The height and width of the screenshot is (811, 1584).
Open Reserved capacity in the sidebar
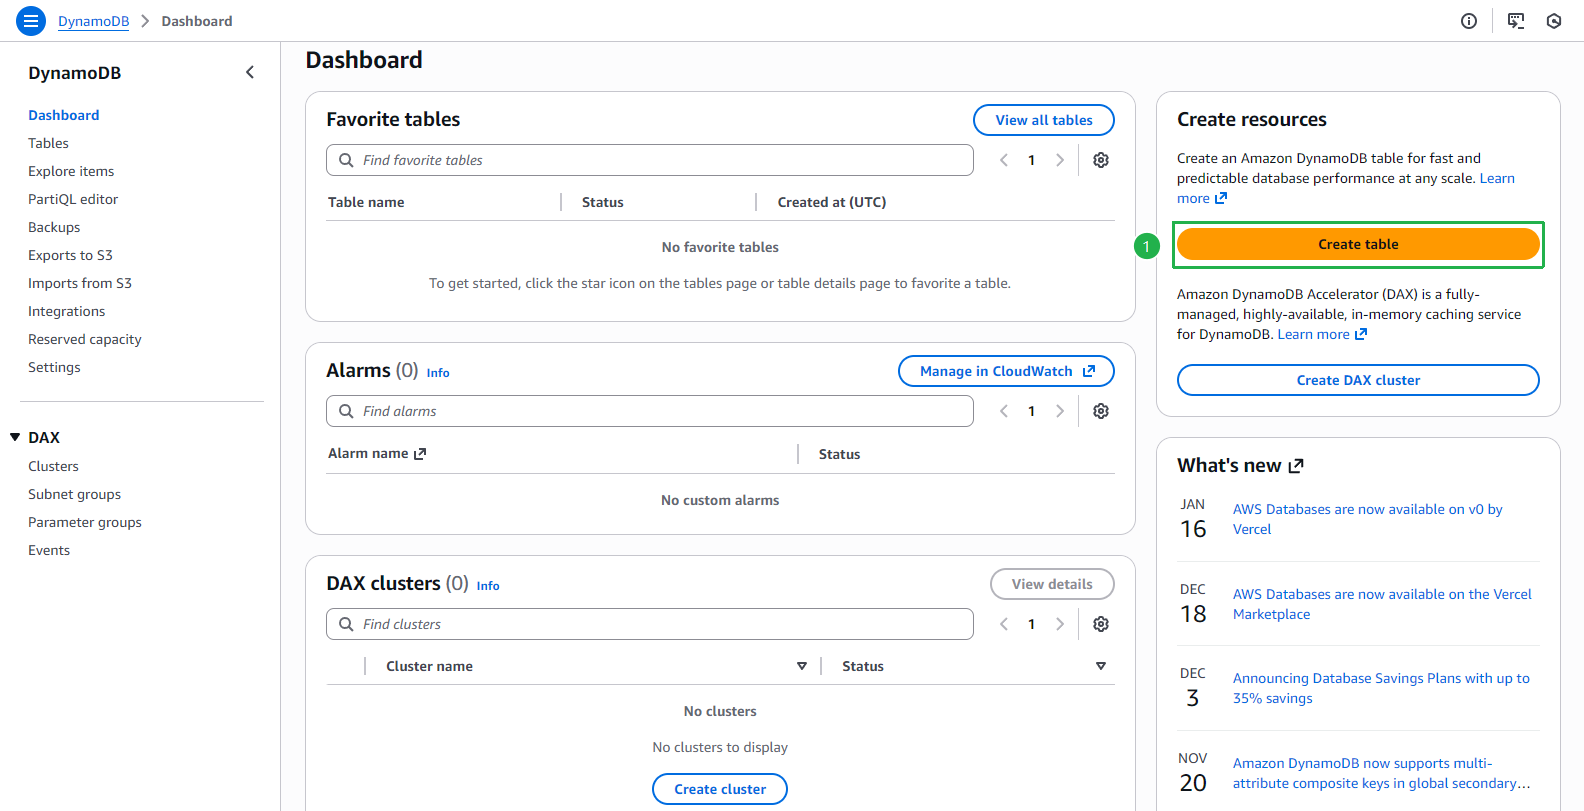coord(85,339)
